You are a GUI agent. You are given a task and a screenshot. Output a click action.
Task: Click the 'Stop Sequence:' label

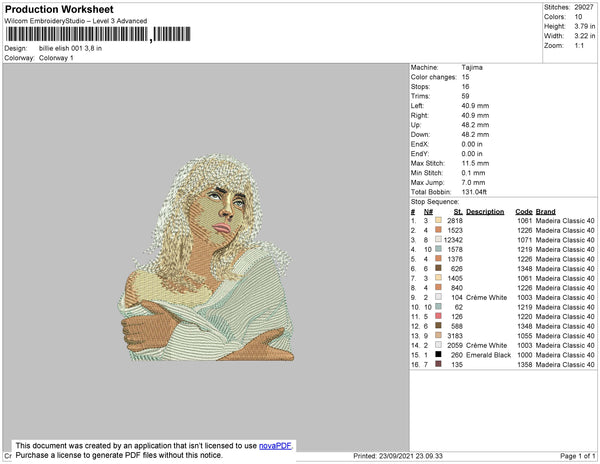point(435,202)
